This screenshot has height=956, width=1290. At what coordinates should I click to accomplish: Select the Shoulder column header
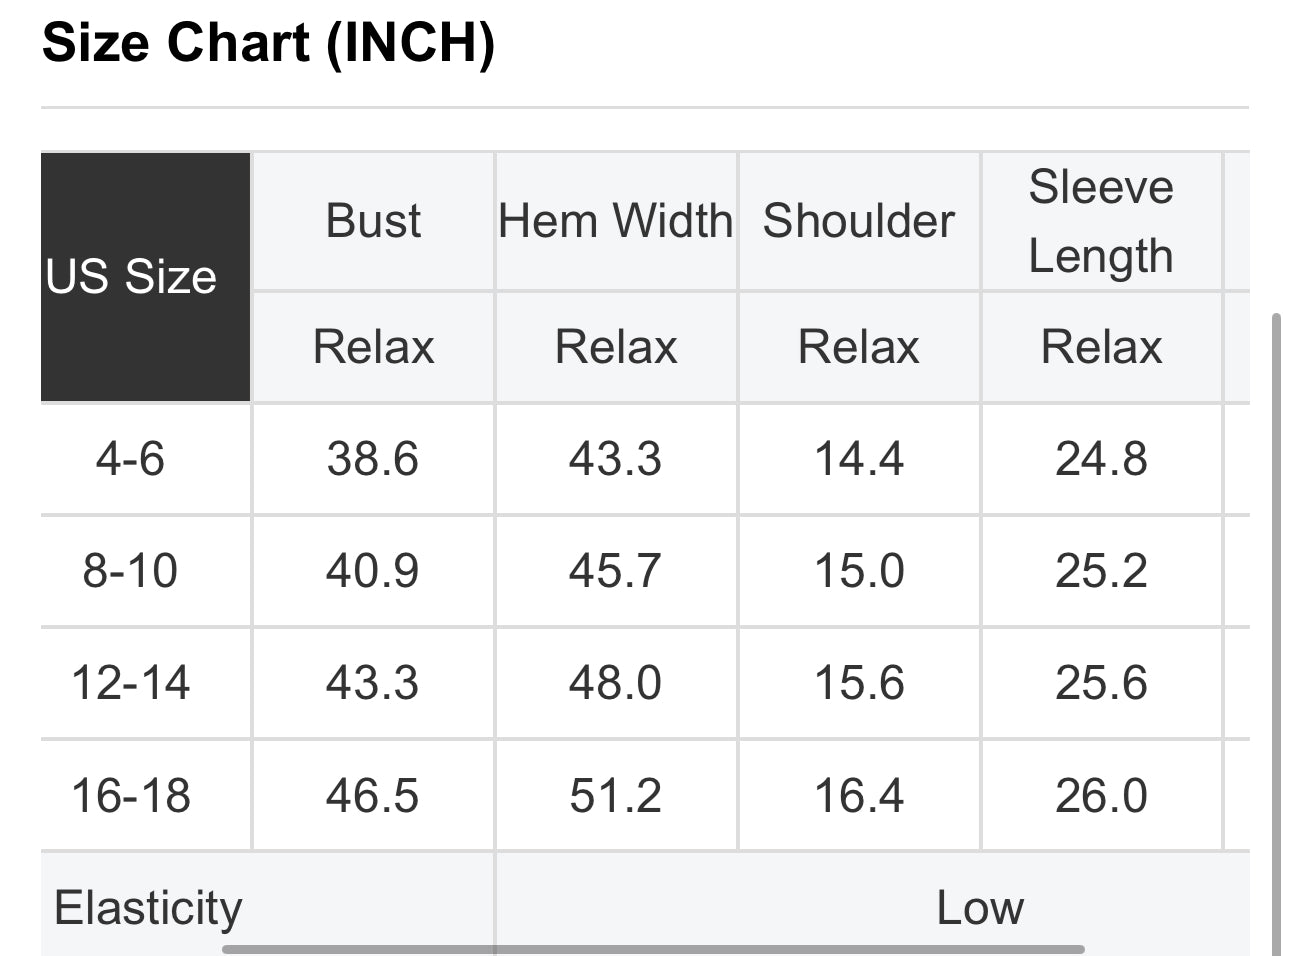click(858, 221)
